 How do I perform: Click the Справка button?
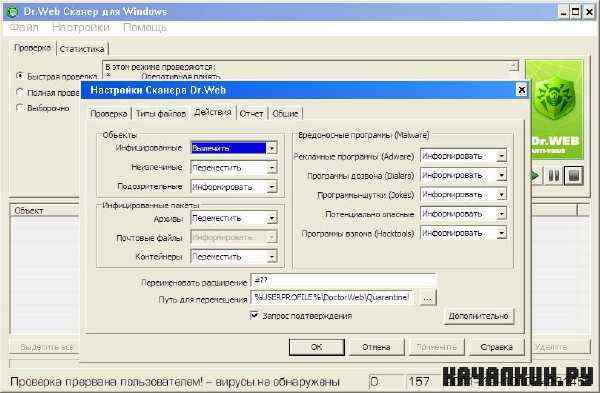[x=497, y=347]
